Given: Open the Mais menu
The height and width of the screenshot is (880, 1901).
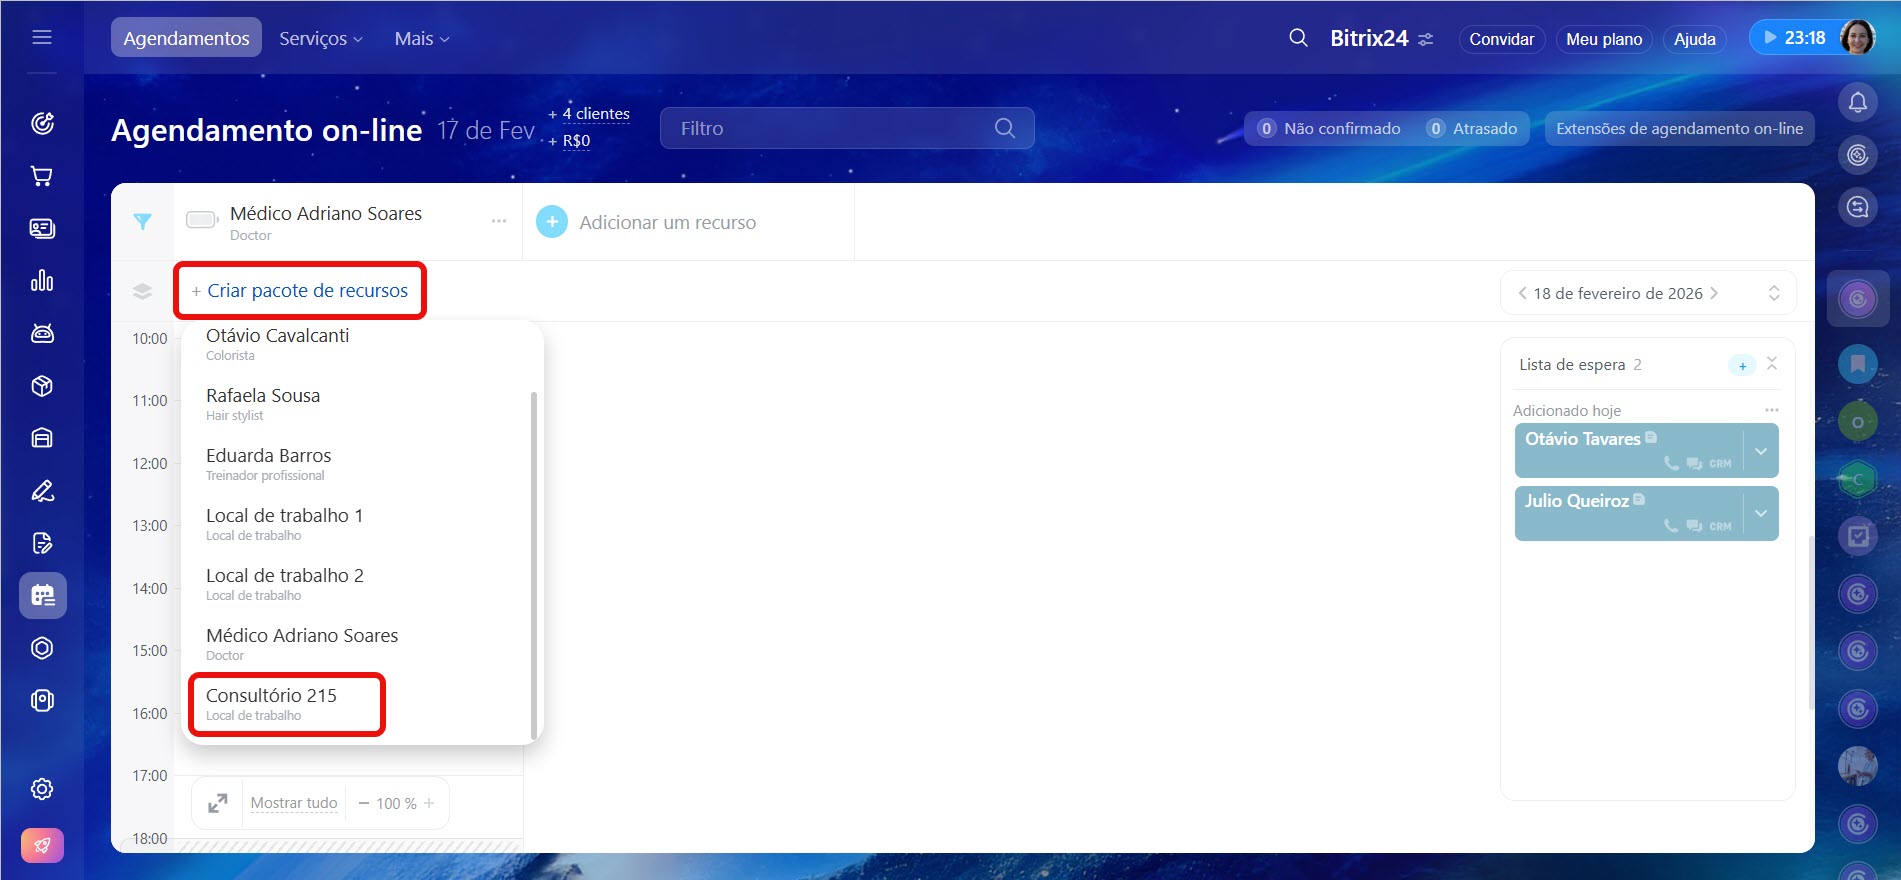Looking at the screenshot, I should click(x=421, y=38).
